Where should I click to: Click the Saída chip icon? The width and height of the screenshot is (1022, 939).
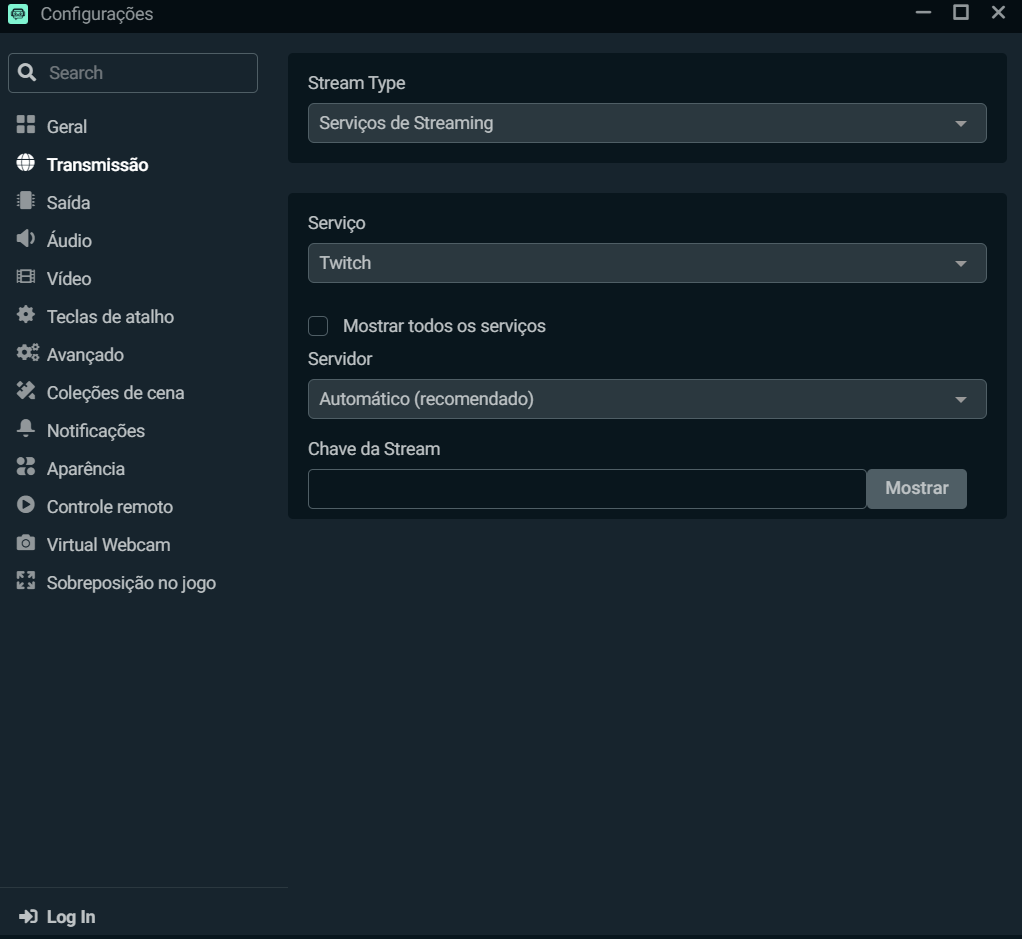coord(25,201)
